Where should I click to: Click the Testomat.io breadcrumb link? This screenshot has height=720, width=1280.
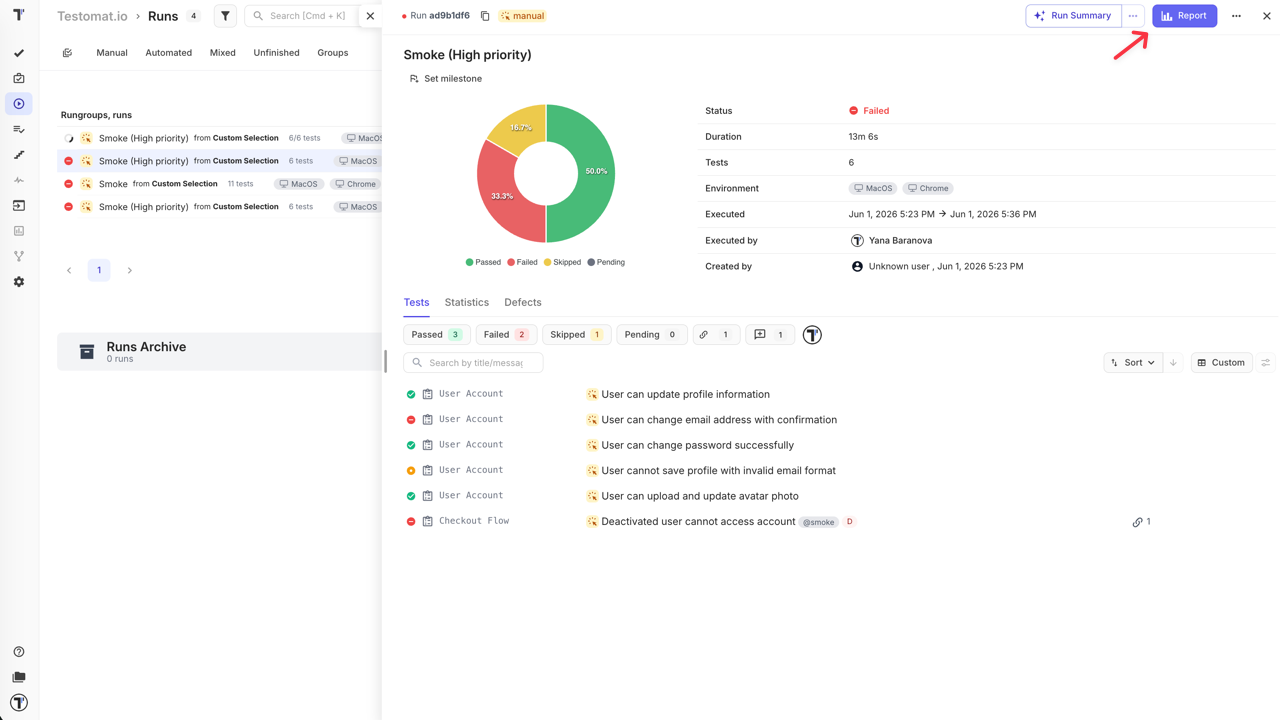coord(92,16)
